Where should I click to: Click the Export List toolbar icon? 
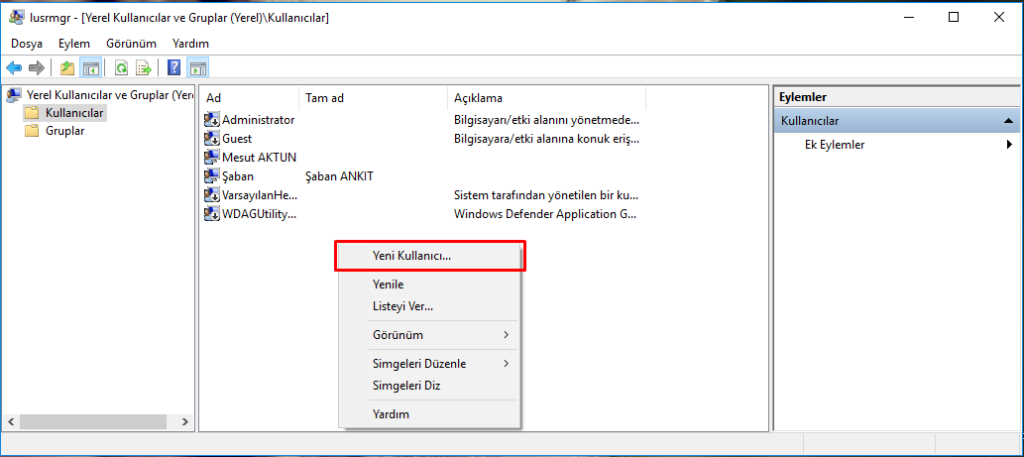[144, 67]
